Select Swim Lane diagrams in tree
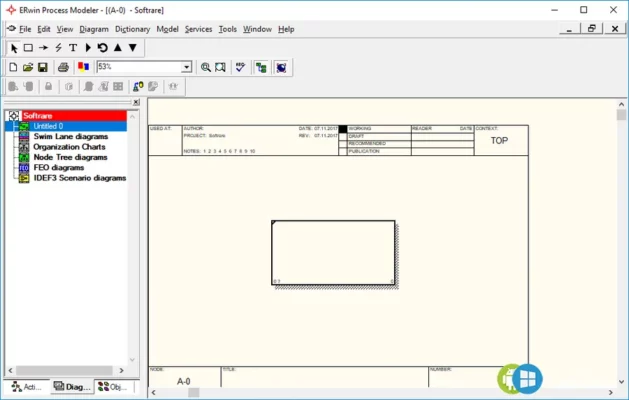The width and height of the screenshot is (629, 400). click(71, 136)
